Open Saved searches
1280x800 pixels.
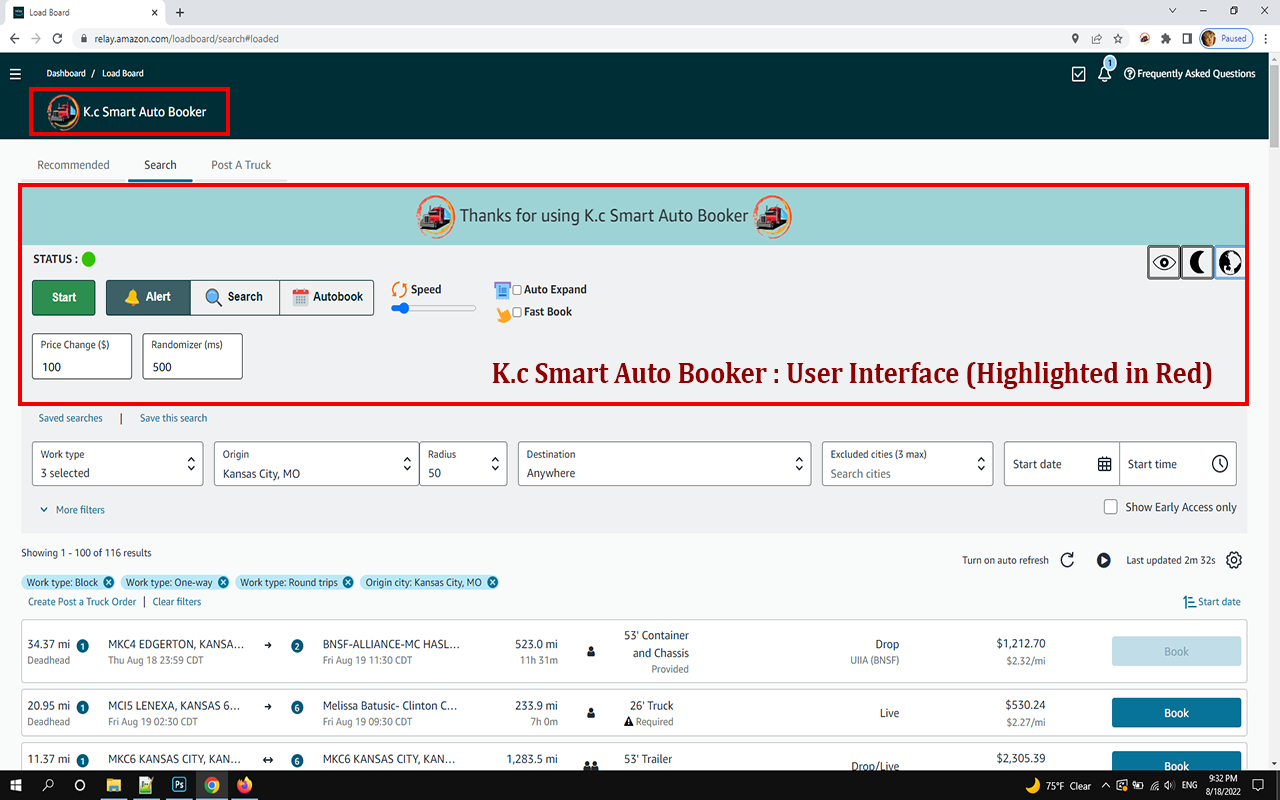click(x=70, y=418)
